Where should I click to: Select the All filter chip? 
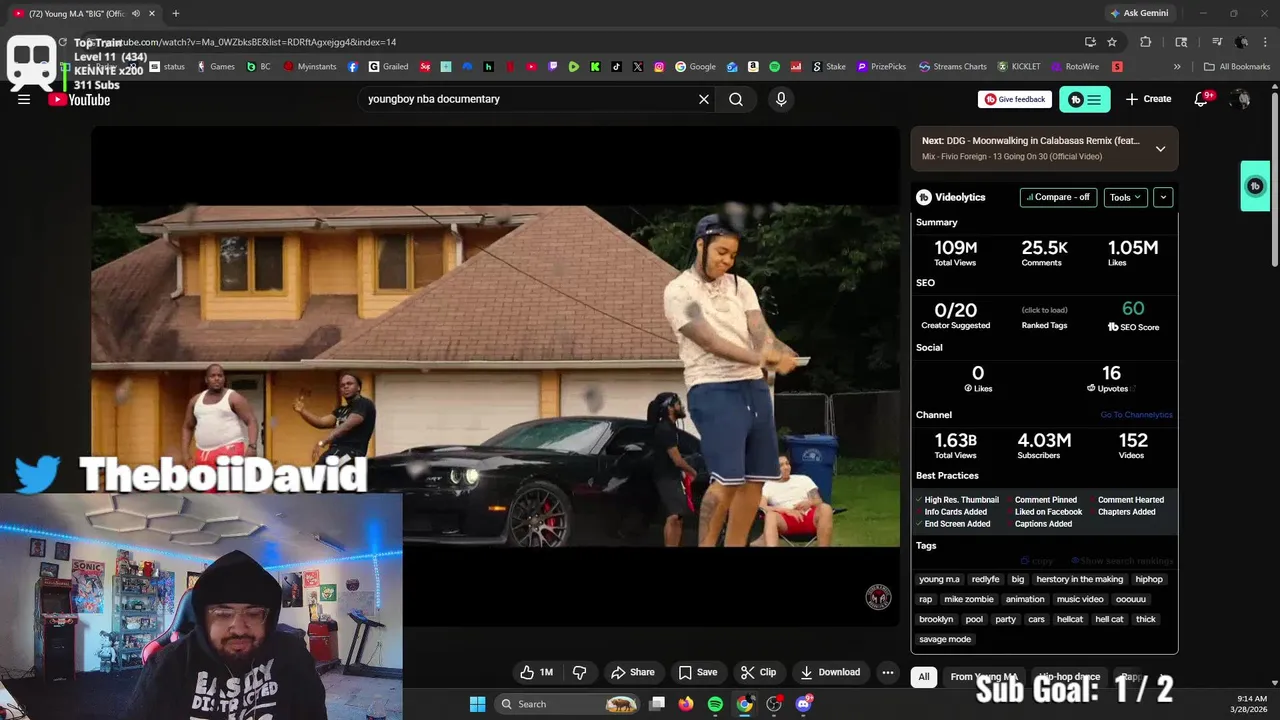point(924,677)
